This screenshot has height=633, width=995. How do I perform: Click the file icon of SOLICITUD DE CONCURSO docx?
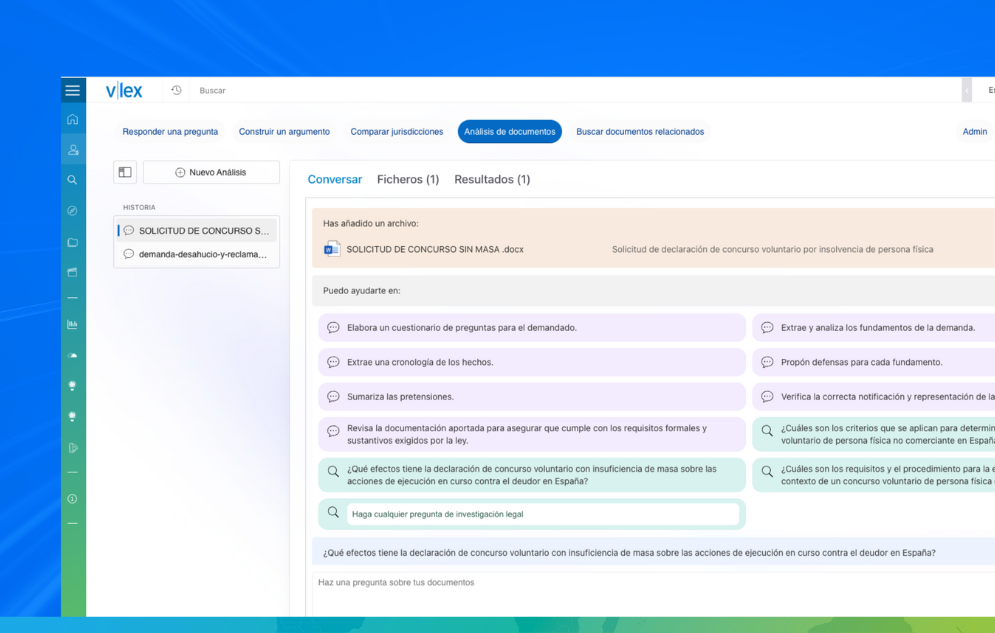click(x=331, y=248)
